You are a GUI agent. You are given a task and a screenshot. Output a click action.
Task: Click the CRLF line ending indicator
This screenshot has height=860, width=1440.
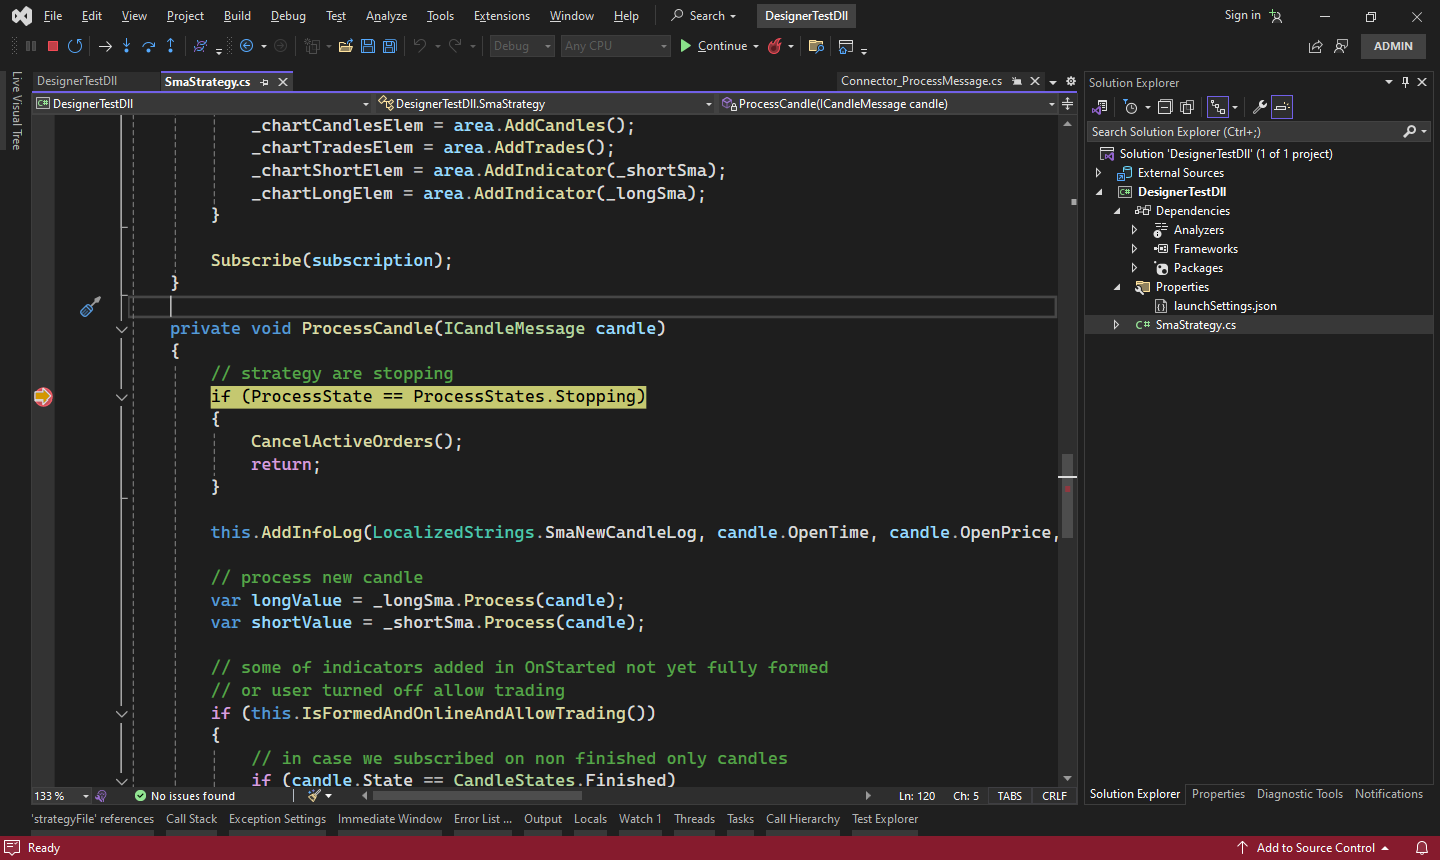click(x=1054, y=796)
